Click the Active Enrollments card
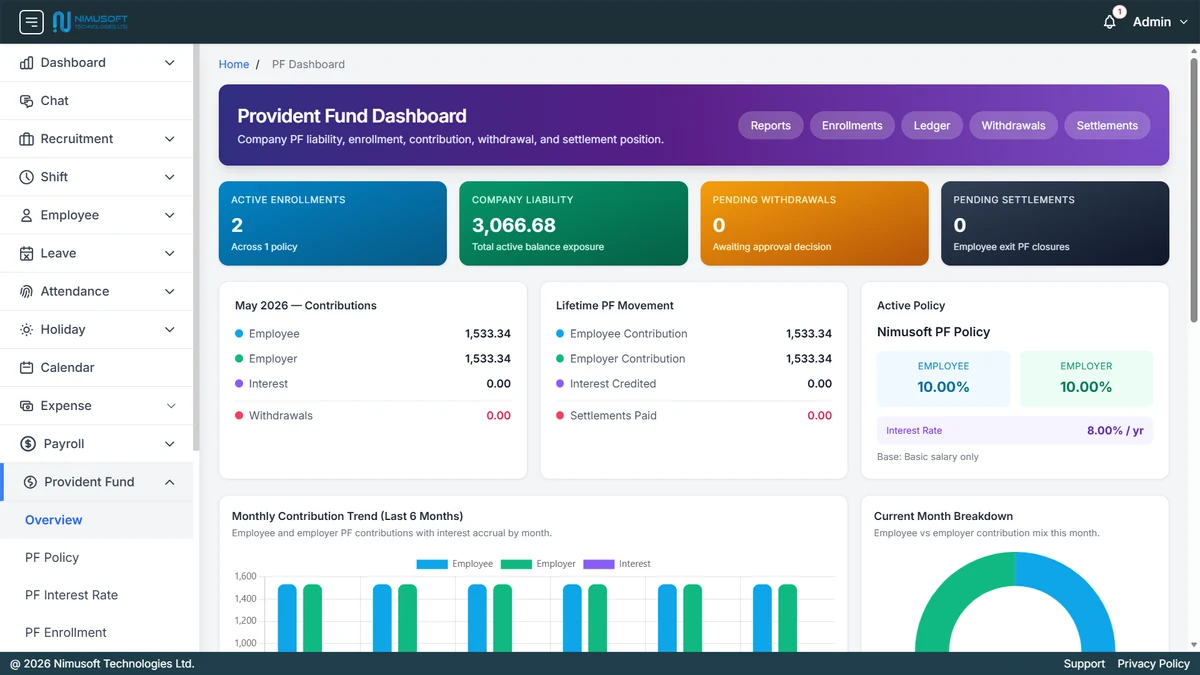This screenshot has height=675, width=1200. click(x=333, y=223)
